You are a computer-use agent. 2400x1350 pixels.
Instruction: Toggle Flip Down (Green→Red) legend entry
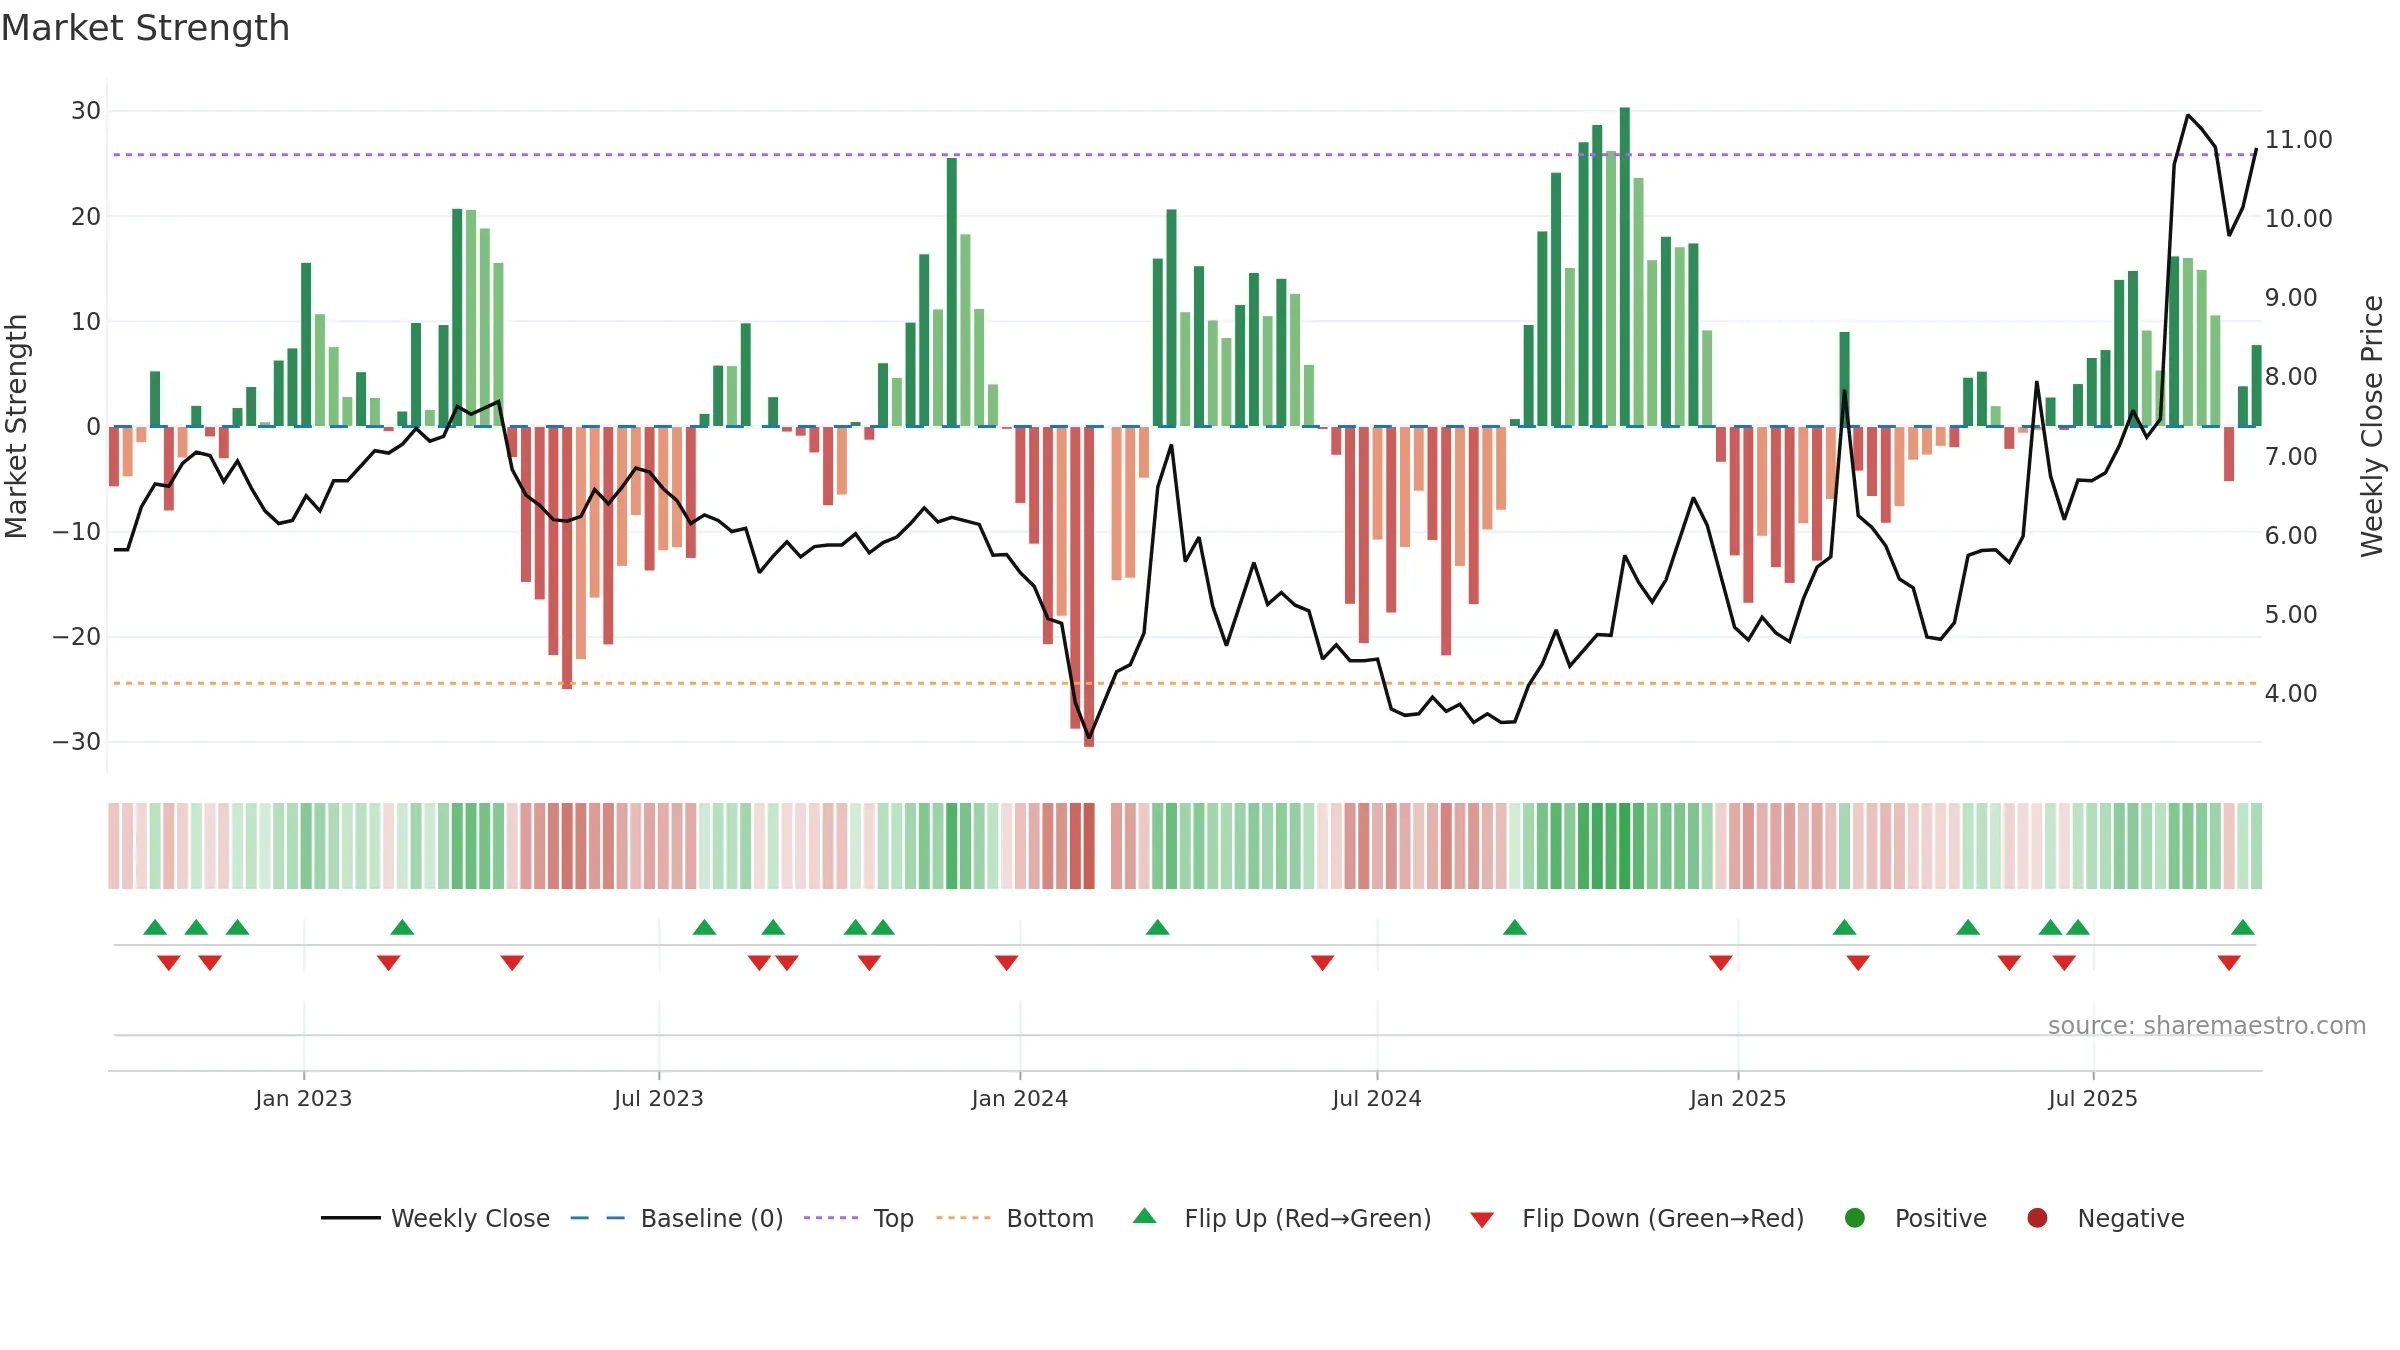point(1637,1218)
